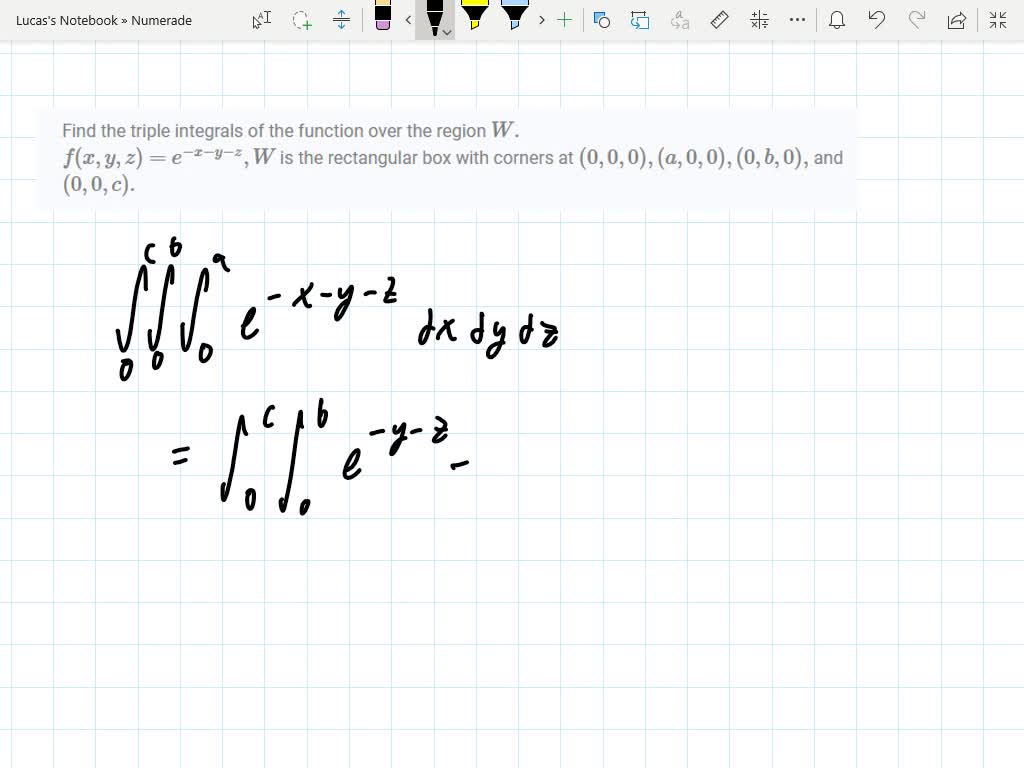Click the Share icon
This screenshot has height=768, width=1024.
tap(955, 20)
